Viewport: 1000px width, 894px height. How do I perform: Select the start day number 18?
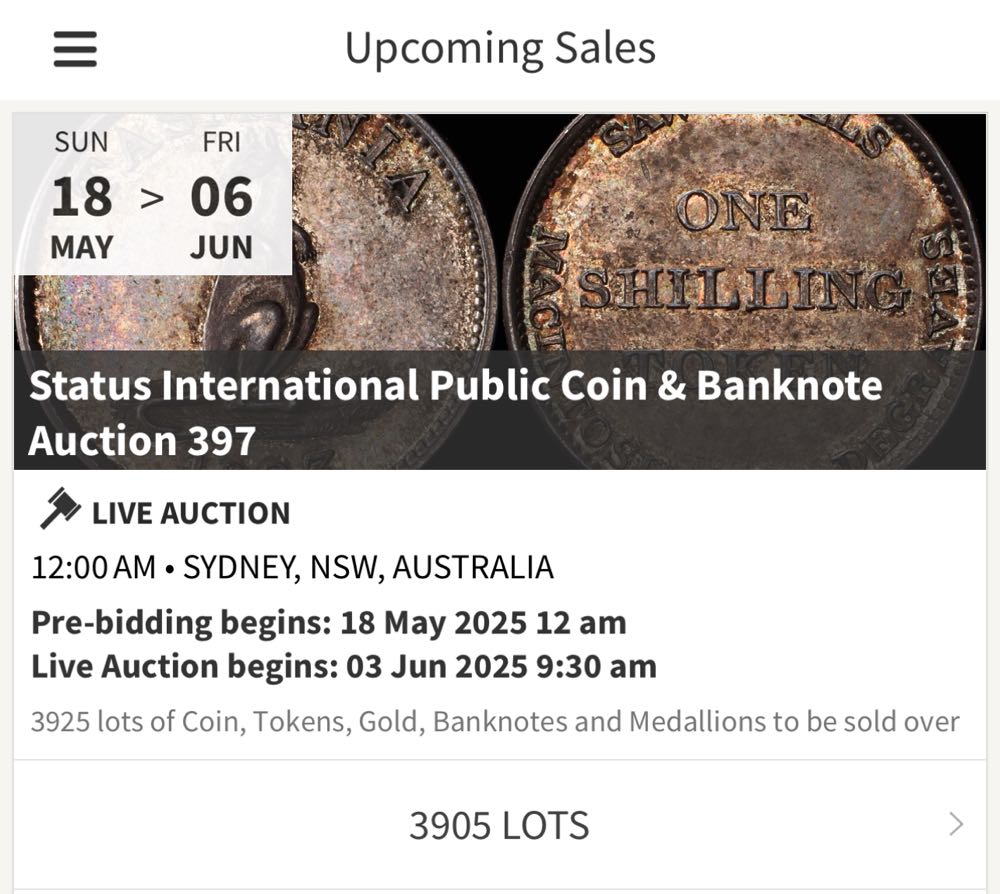click(x=82, y=197)
